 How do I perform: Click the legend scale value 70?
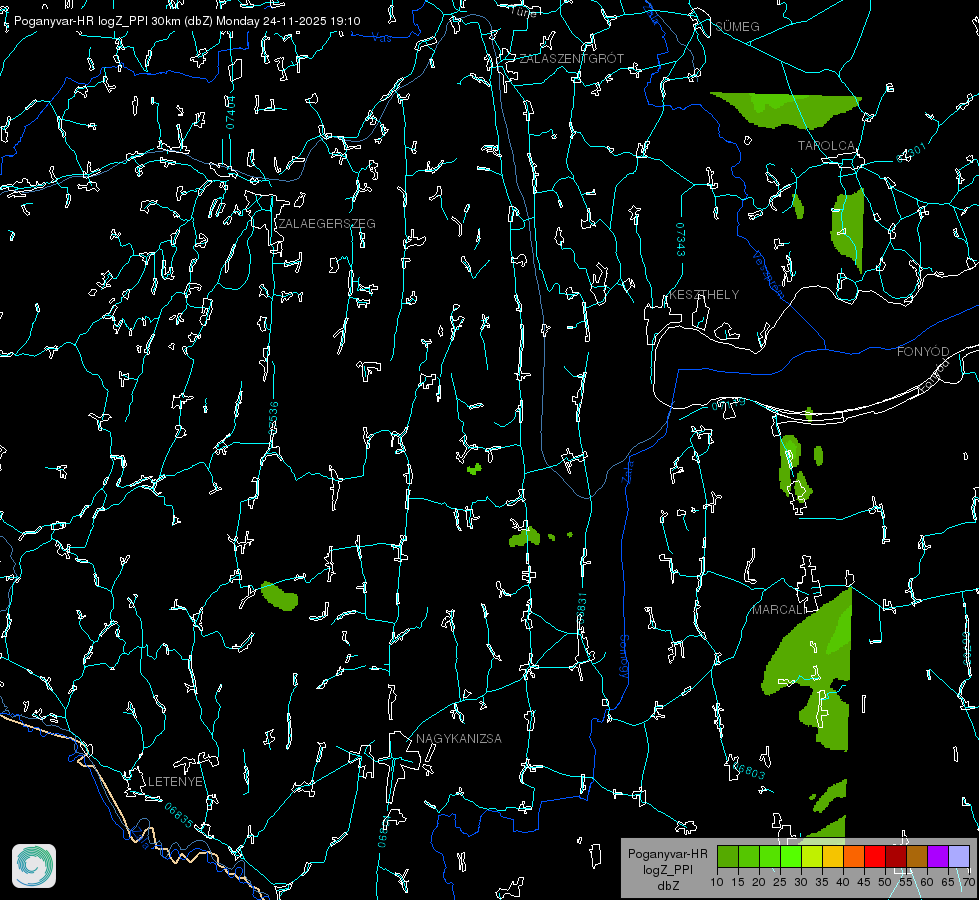[x=969, y=882]
